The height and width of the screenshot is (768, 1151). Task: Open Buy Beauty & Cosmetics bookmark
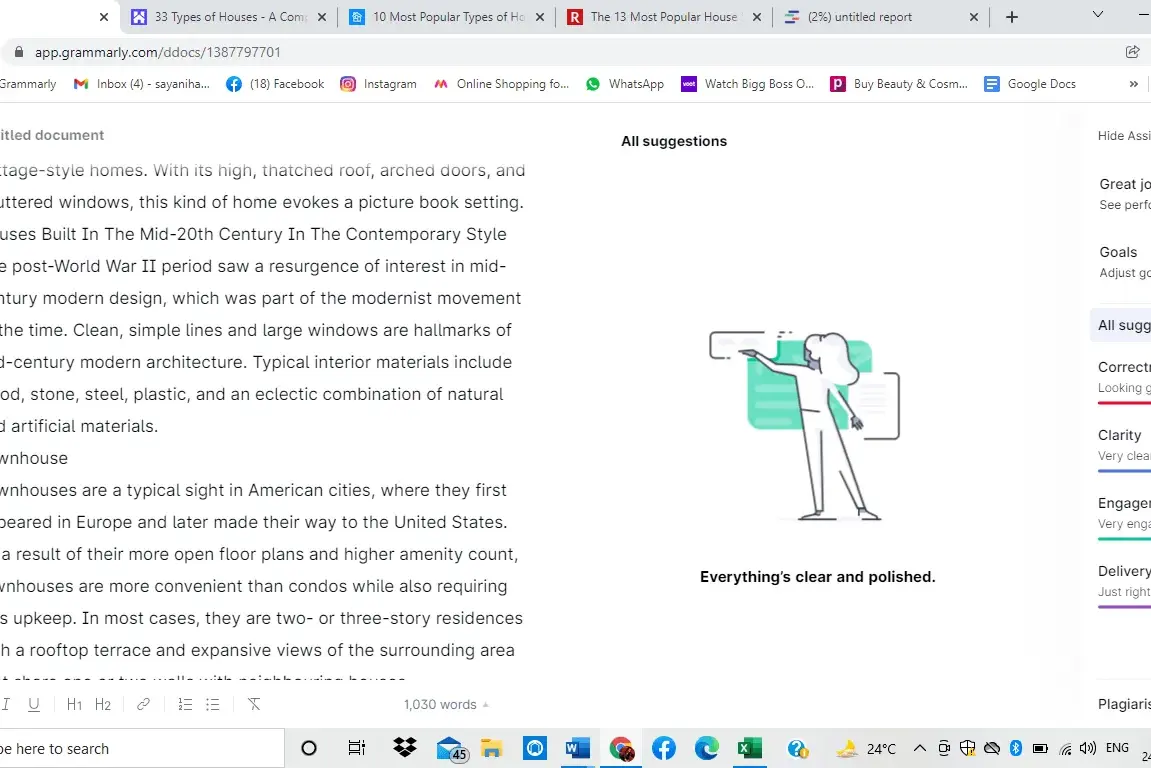click(x=899, y=84)
